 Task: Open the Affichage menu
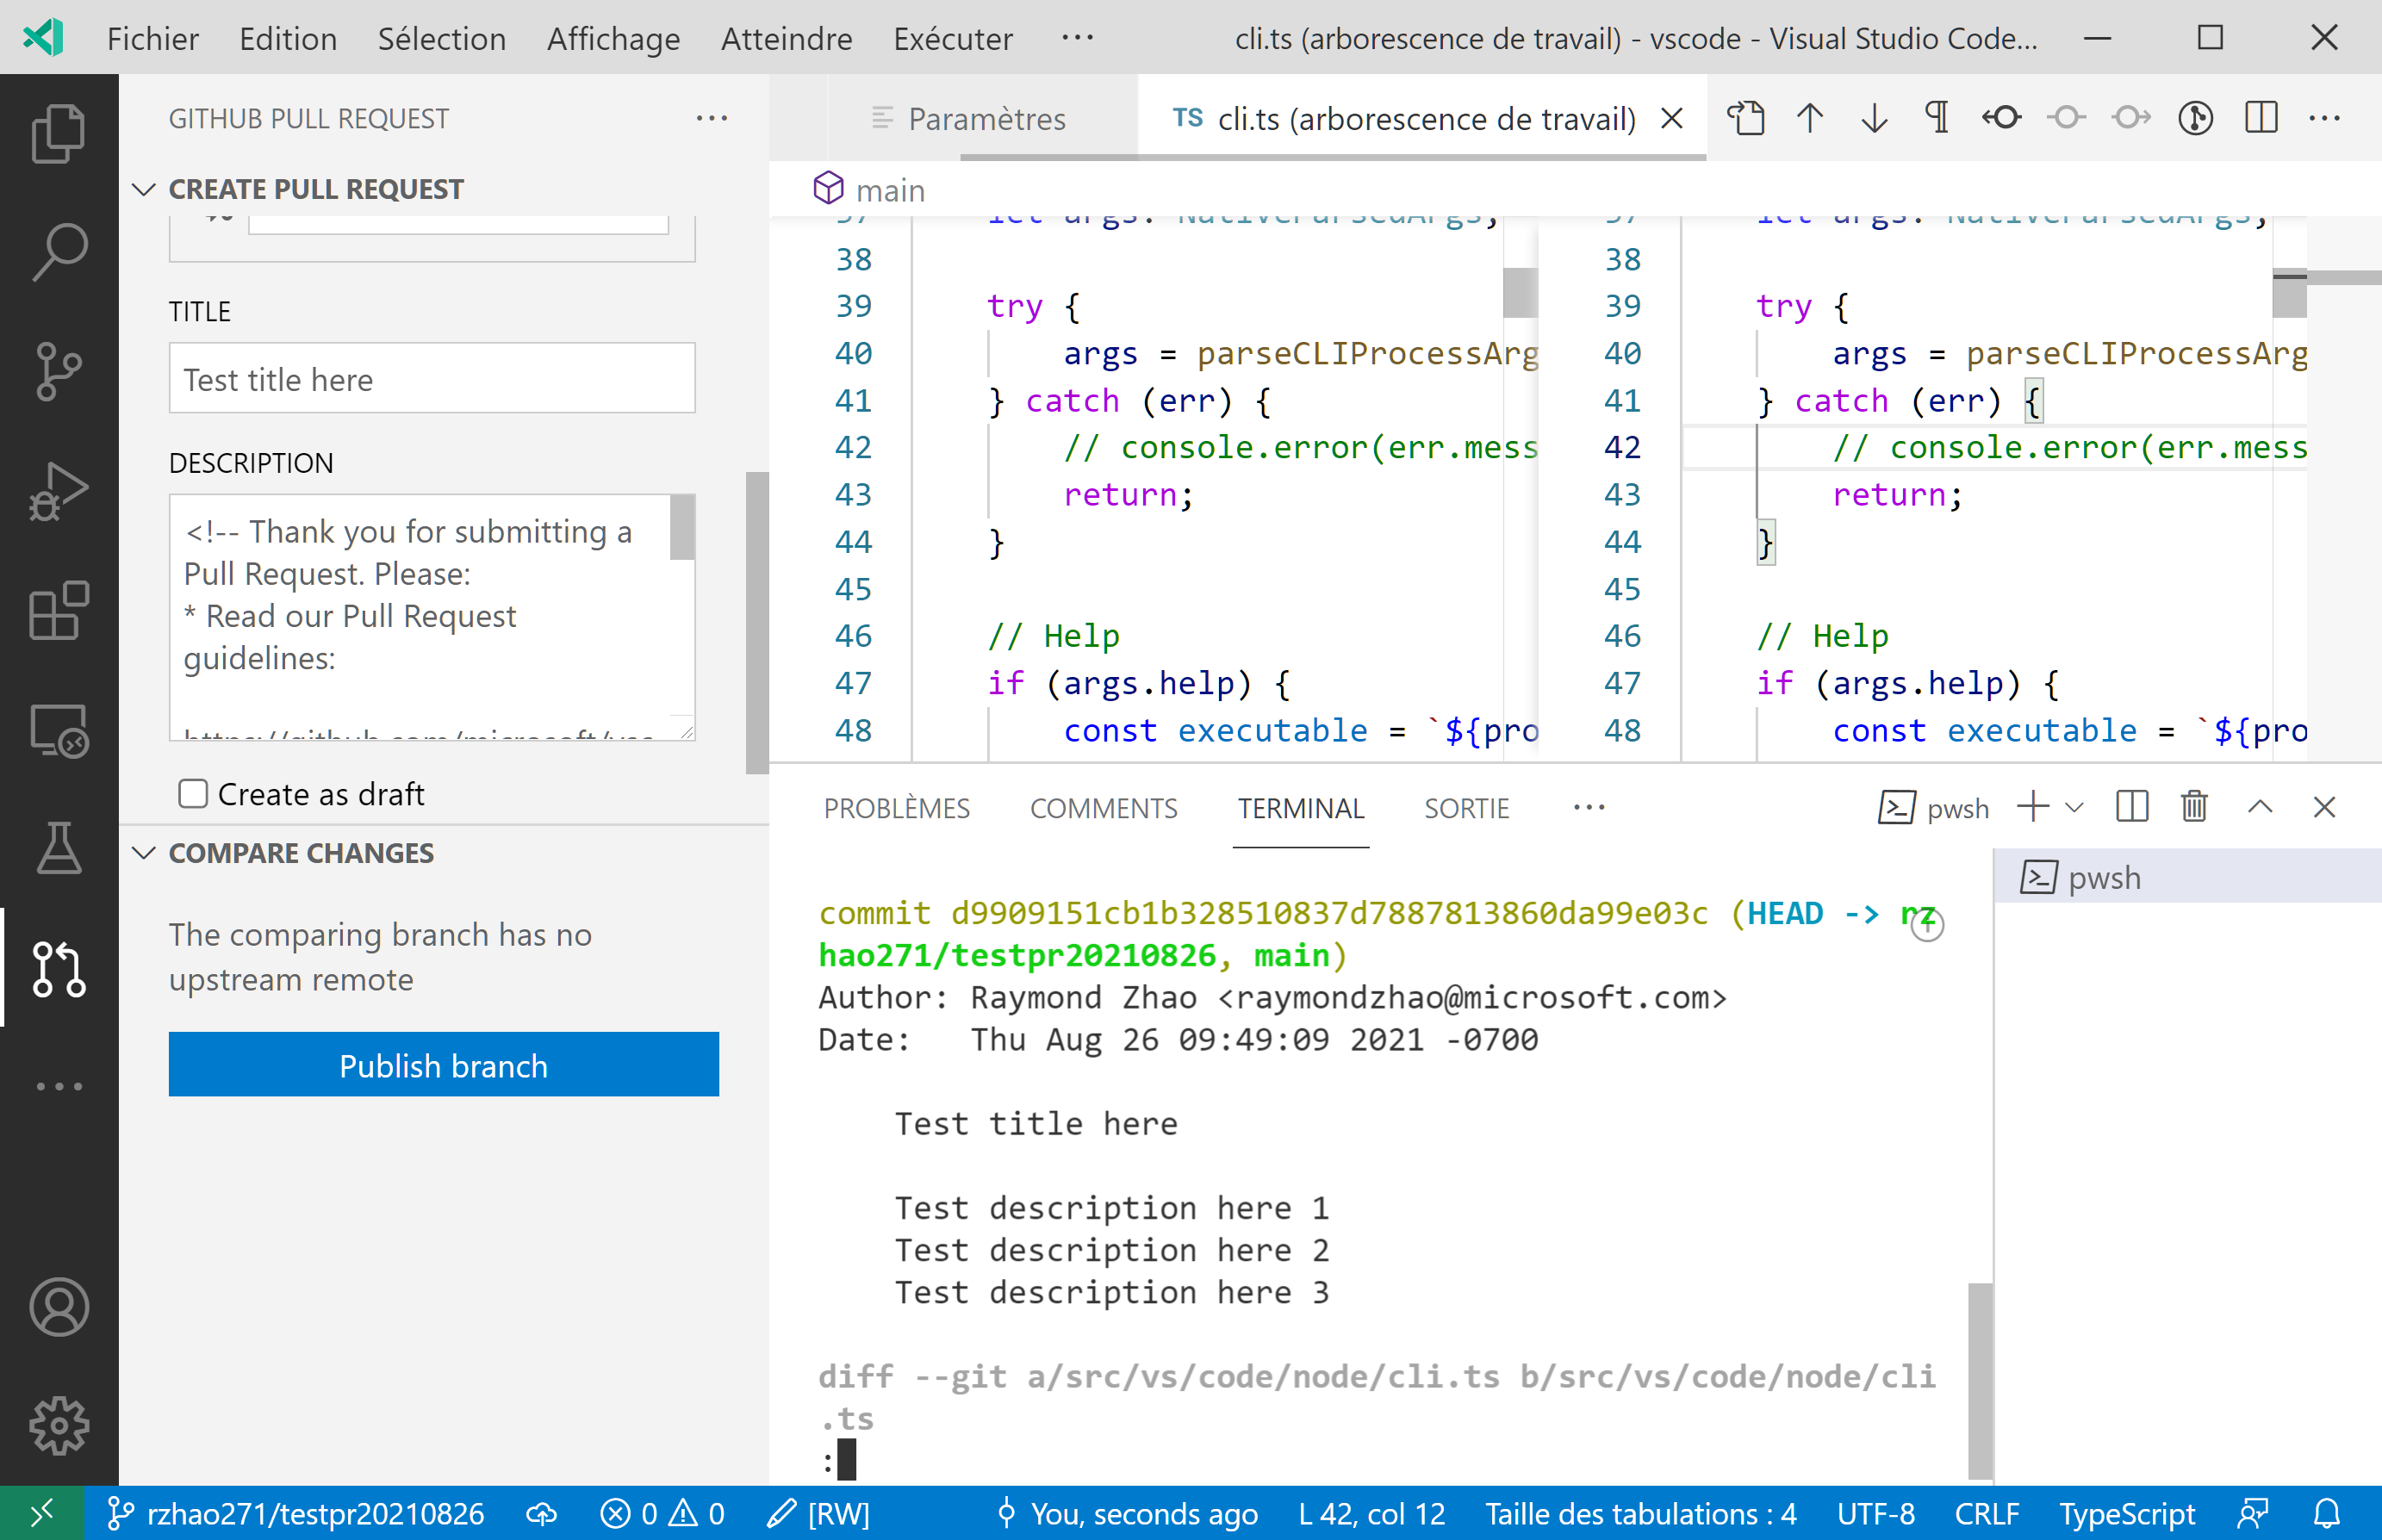click(x=613, y=38)
